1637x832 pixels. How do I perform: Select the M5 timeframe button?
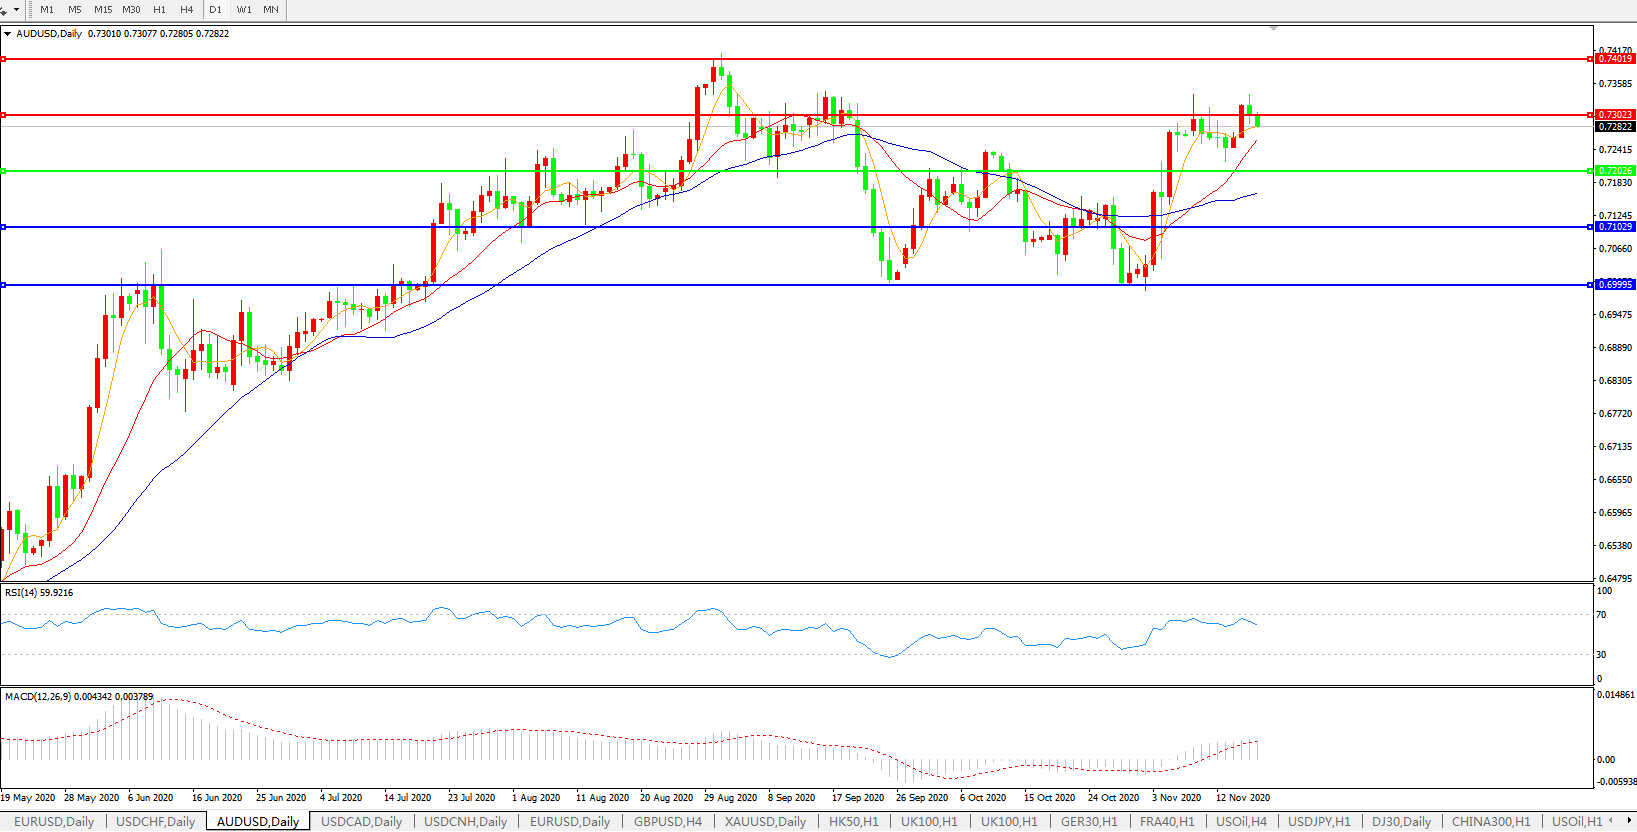[75, 10]
